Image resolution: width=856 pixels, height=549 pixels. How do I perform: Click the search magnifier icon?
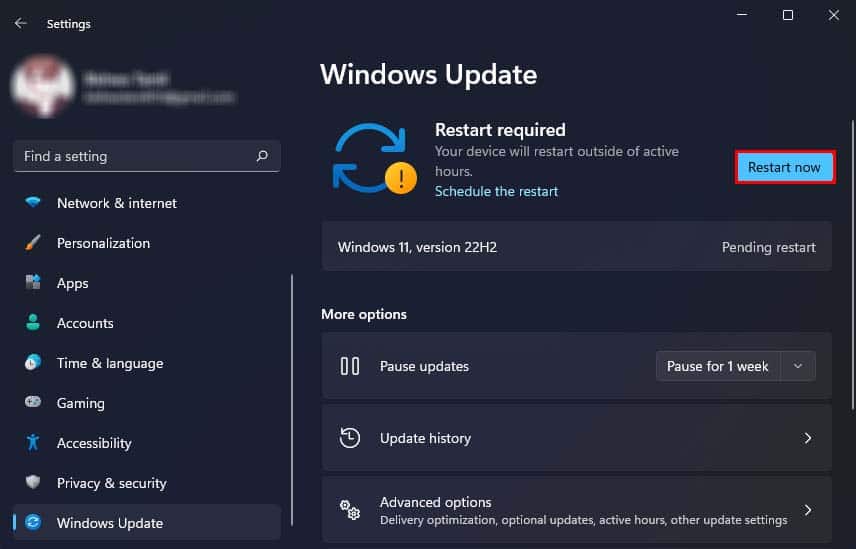(x=262, y=156)
